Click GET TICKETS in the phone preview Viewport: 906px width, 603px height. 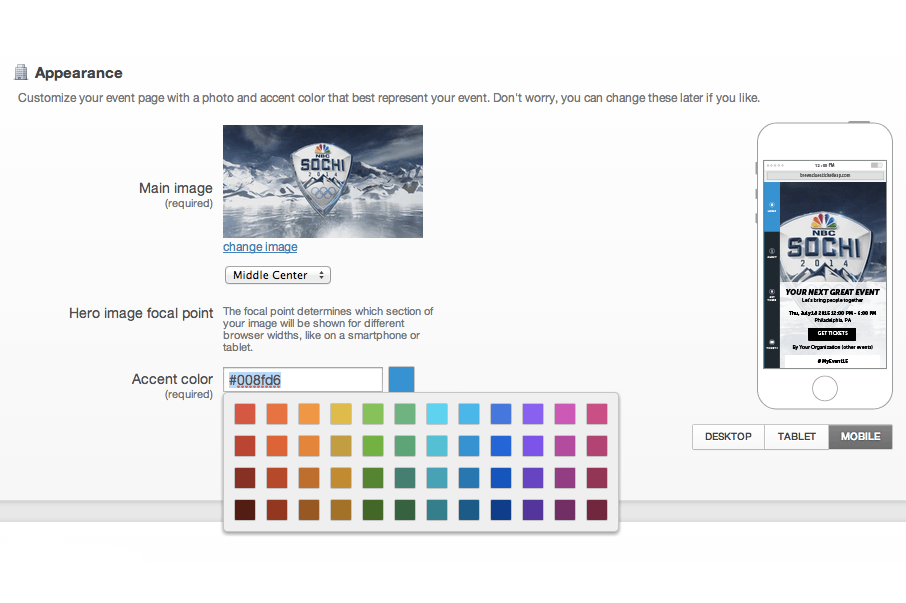click(x=833, y=333)
